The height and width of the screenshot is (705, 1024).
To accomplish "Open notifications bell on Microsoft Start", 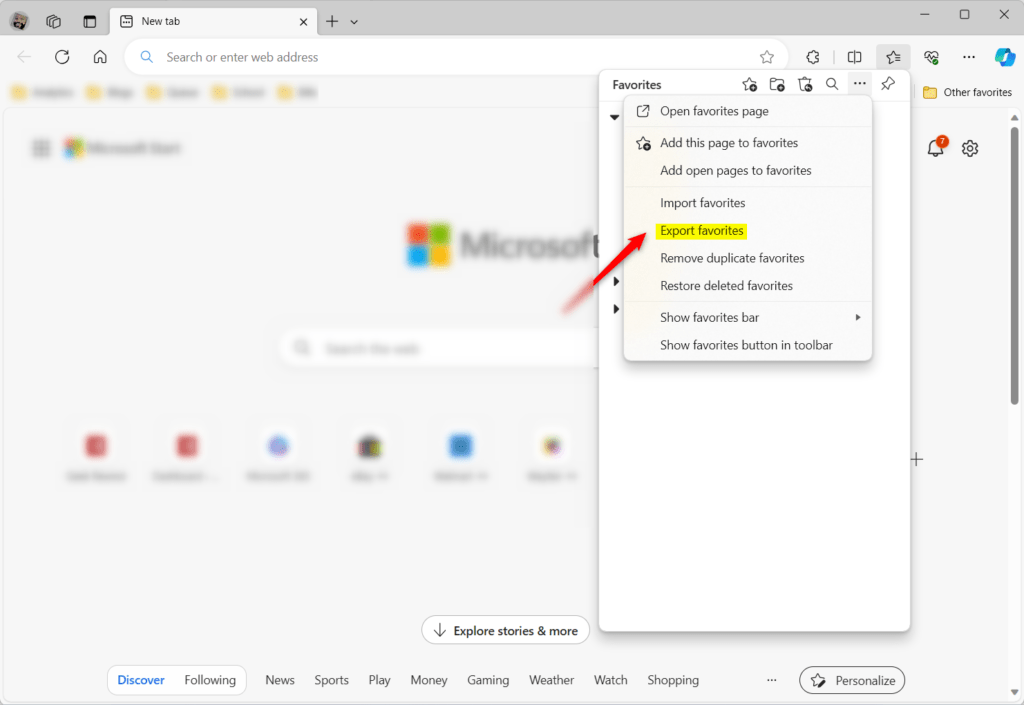I will coord(934,147).
